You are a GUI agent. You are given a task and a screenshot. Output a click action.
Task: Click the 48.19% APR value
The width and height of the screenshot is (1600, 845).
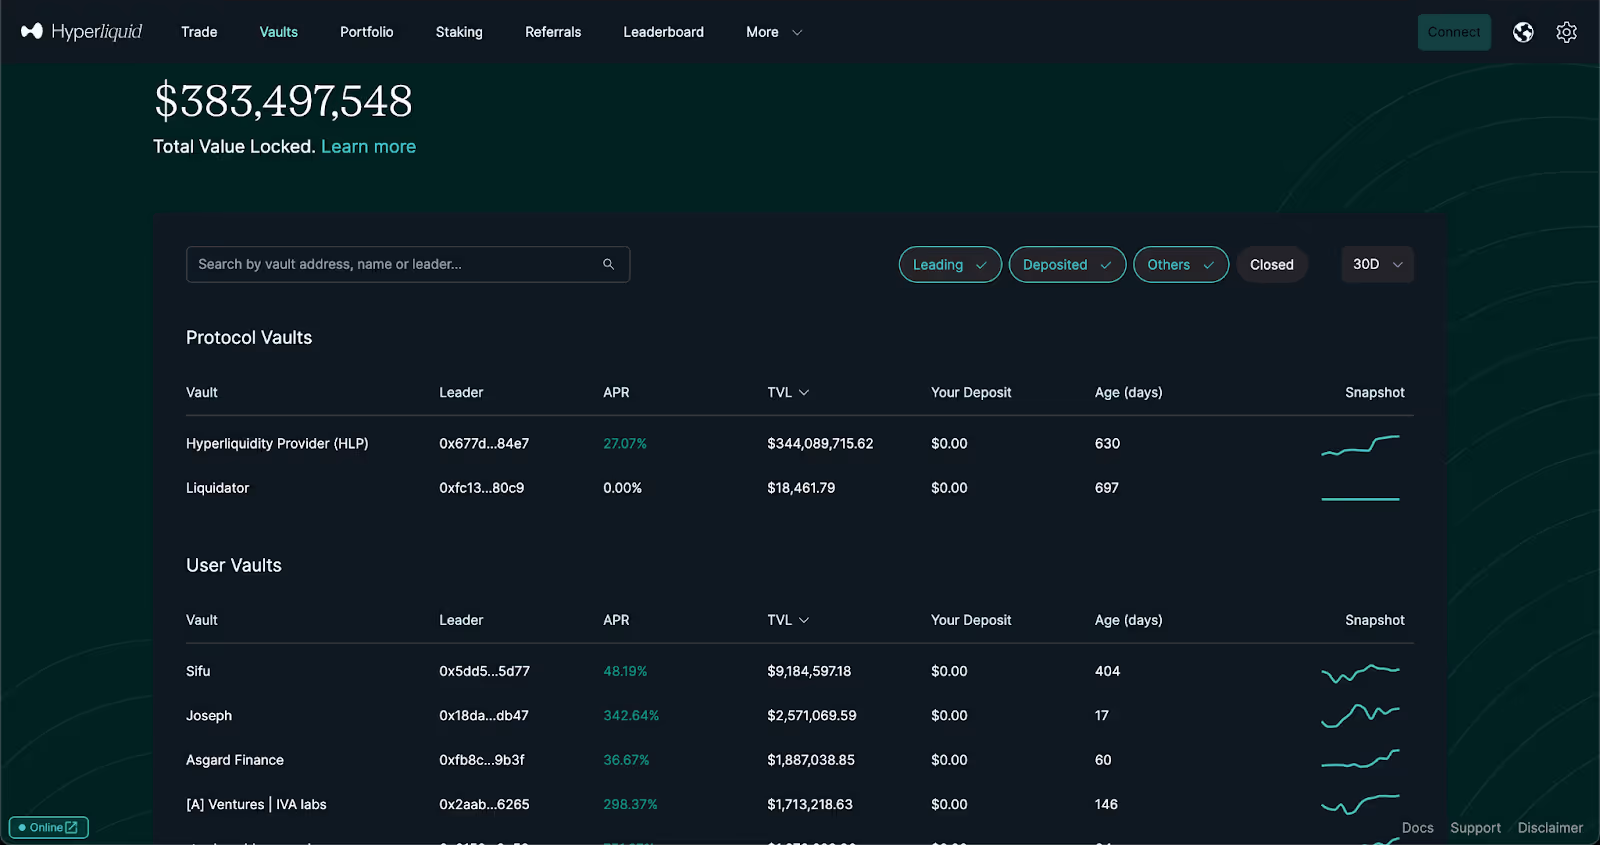coord(625,671)
